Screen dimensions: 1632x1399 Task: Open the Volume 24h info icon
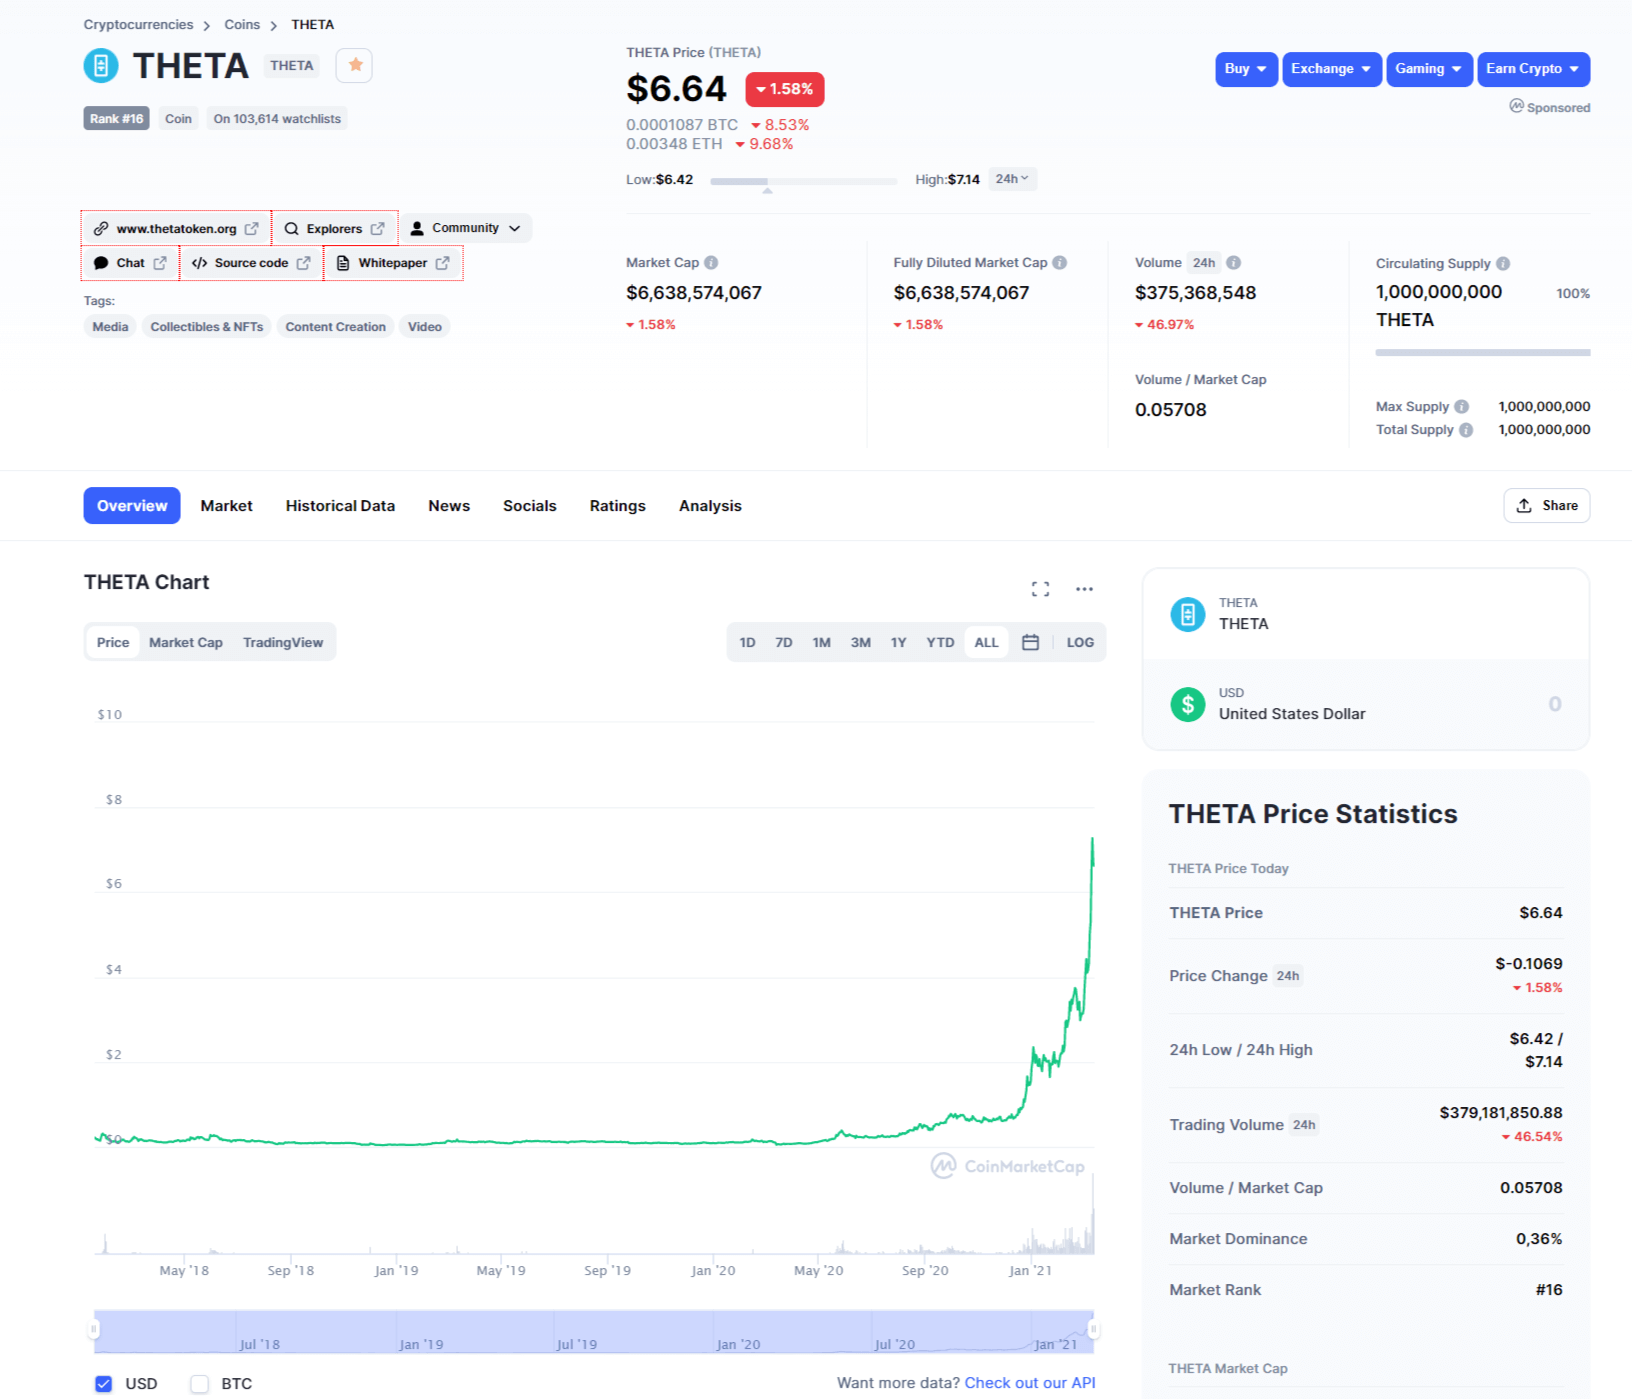point(1234,263)
